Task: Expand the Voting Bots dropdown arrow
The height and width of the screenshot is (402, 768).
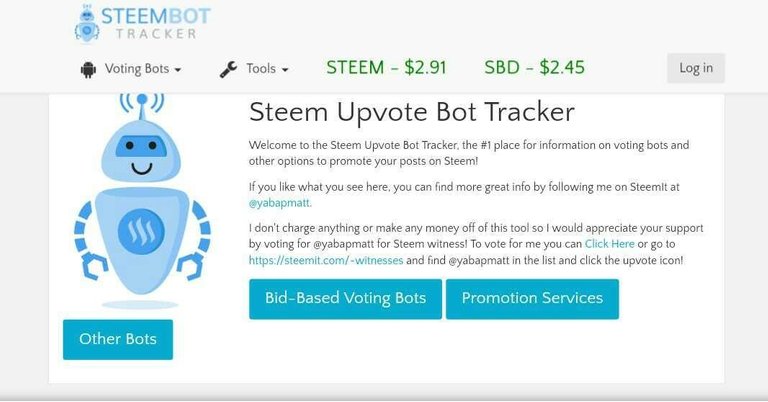Action: coord(178,70)
